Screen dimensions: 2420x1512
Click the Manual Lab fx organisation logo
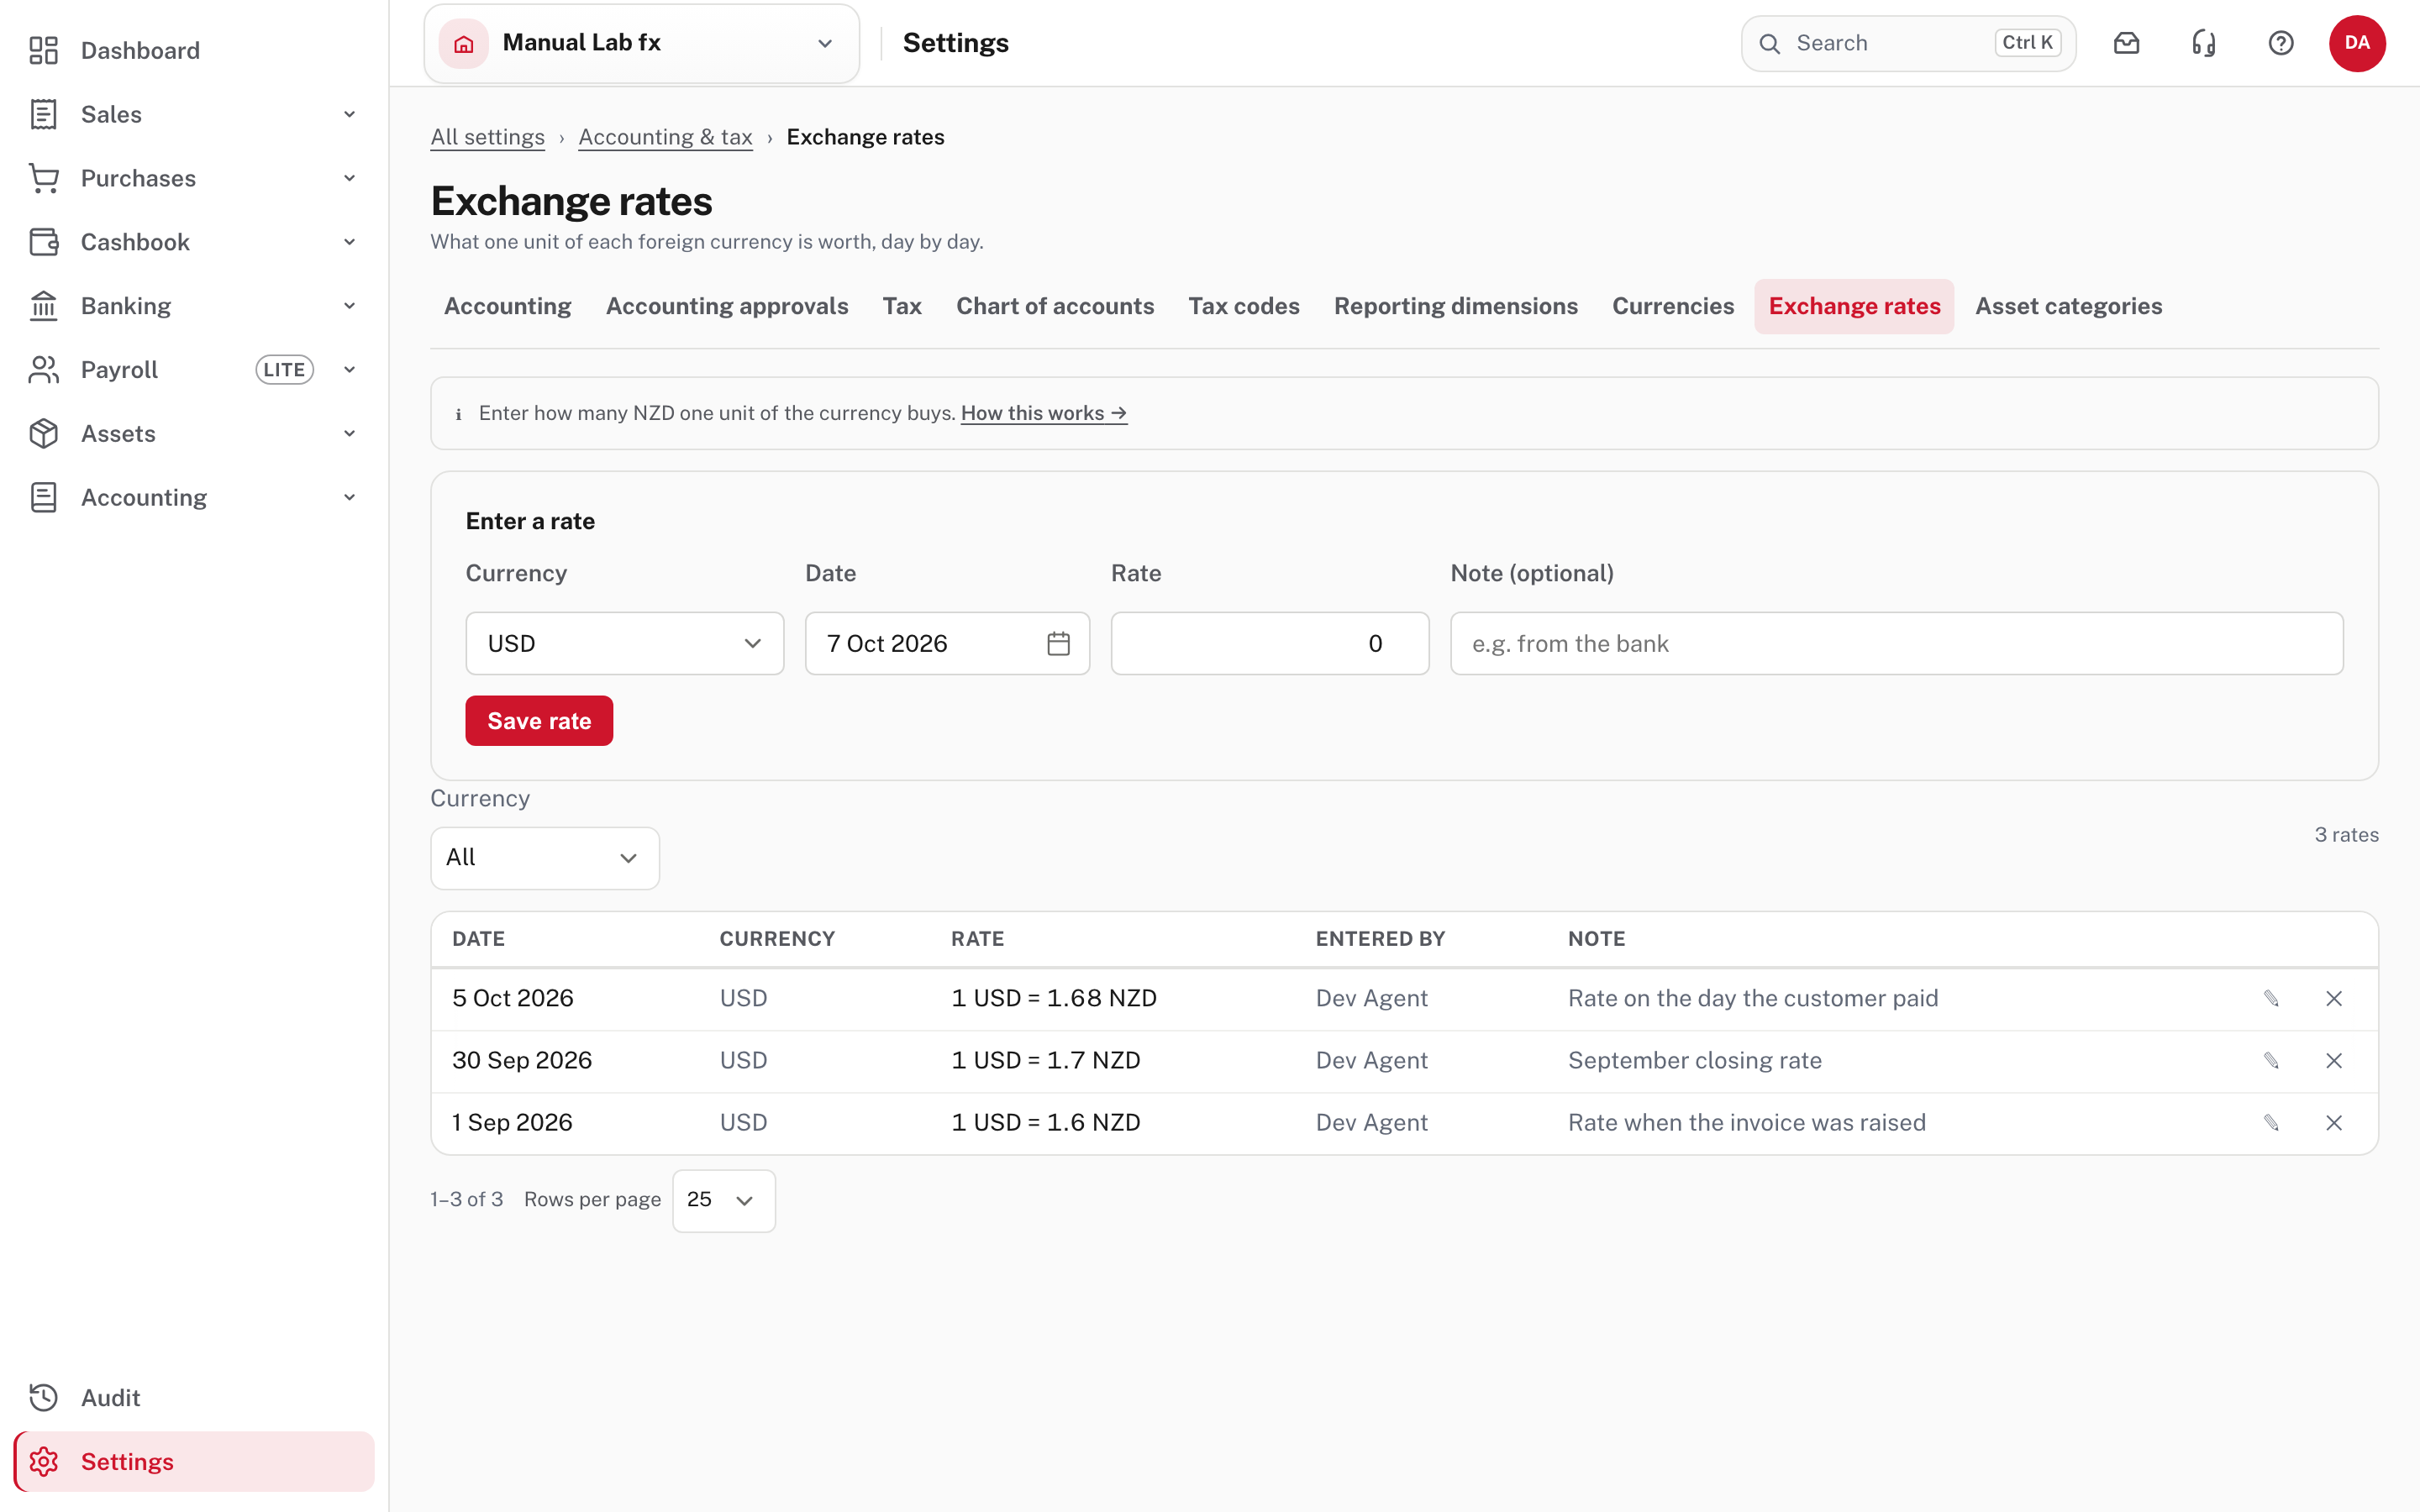[463, 43]
